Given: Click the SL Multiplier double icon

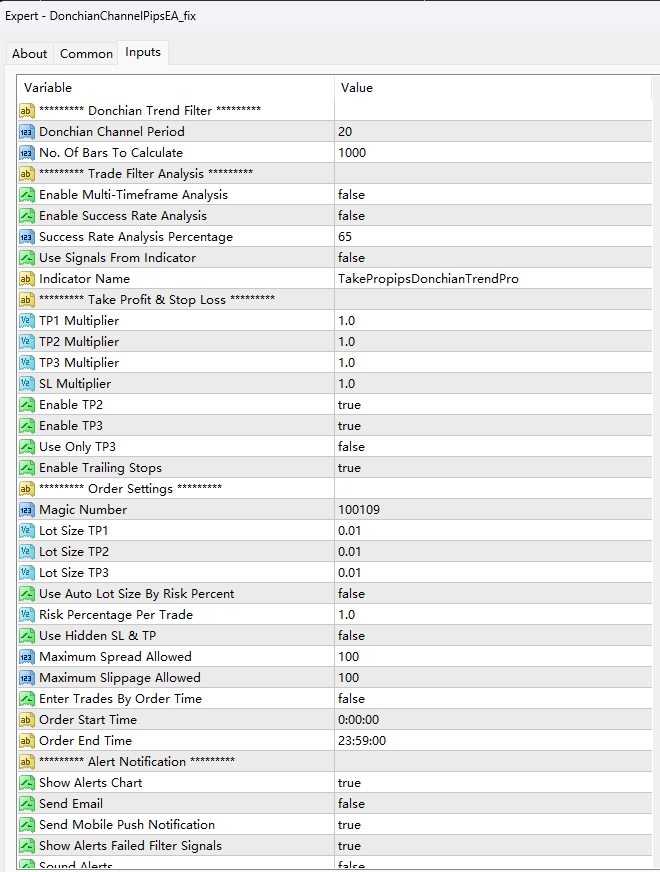Looking at the screenshot, I should [x=27, y=384].
